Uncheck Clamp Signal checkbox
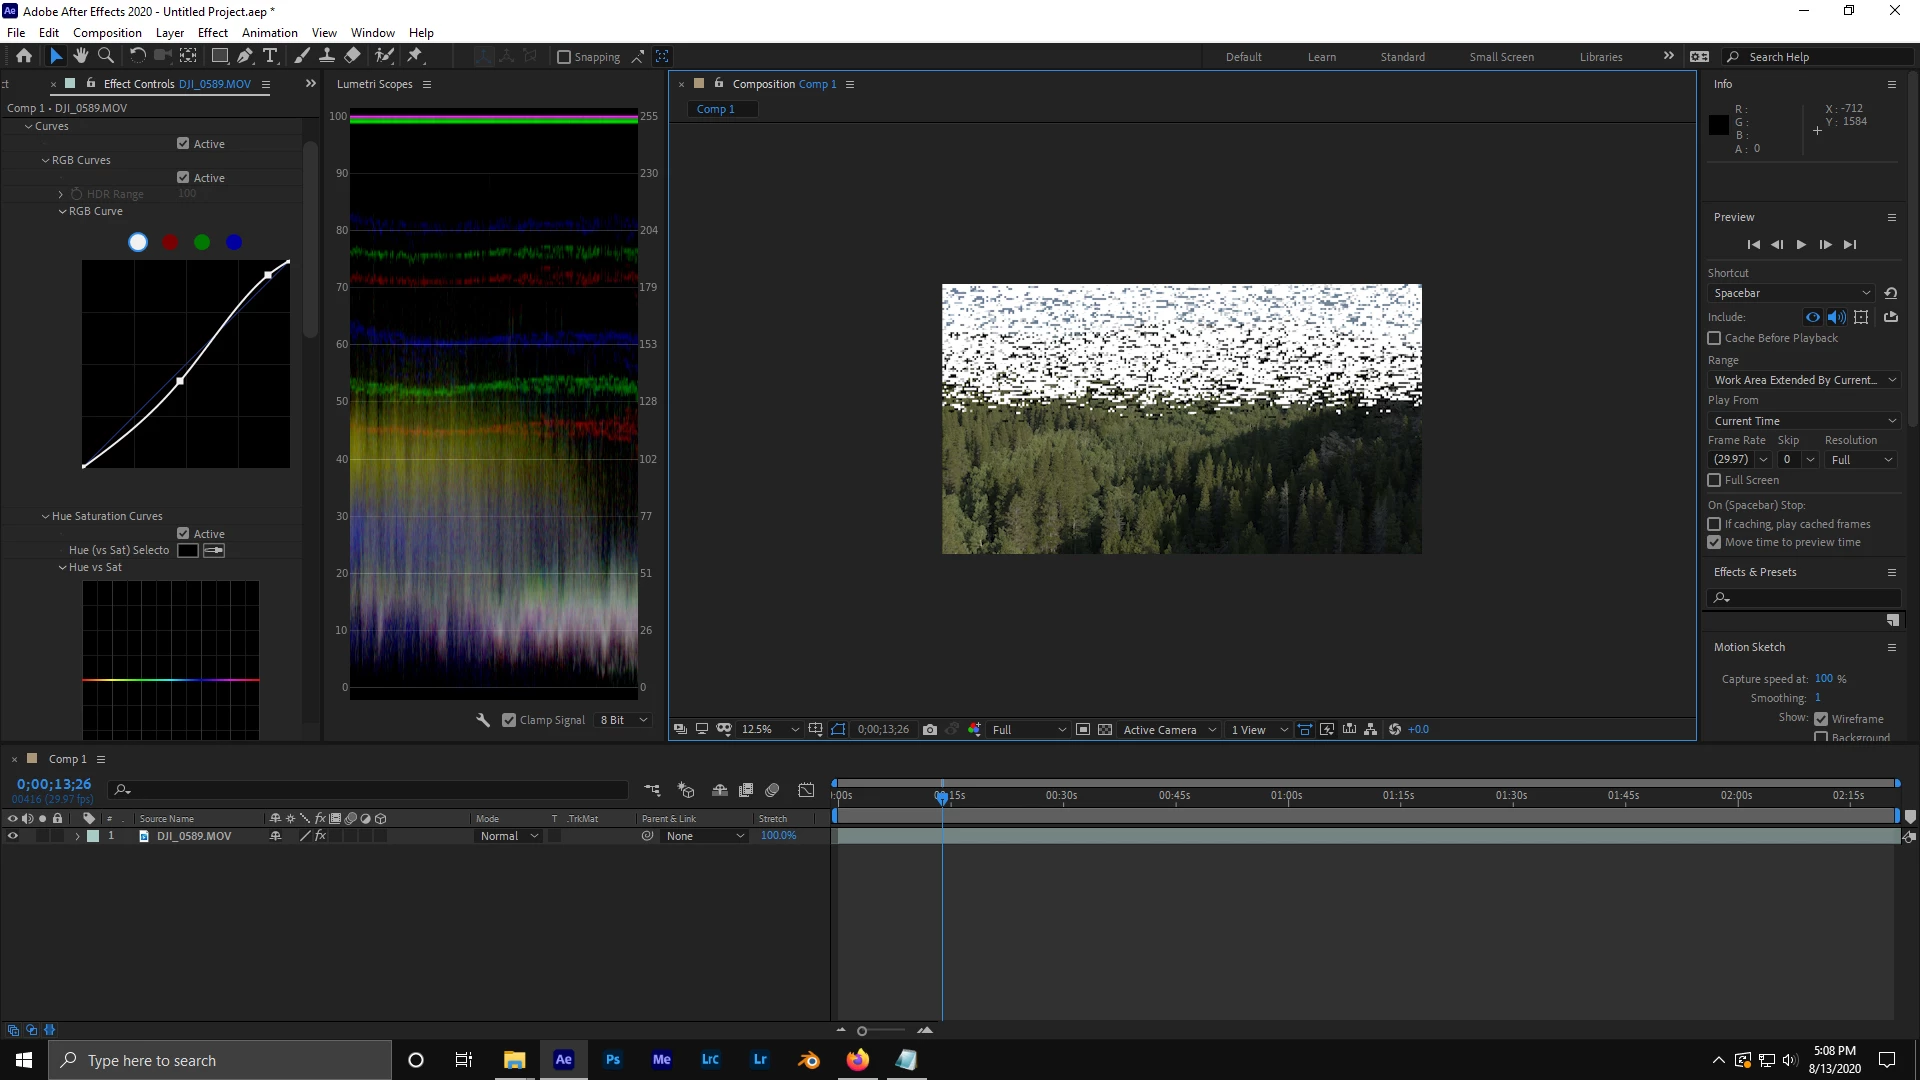Image resolution: width=1920 pixels, height=1080 pixels. pos(509,720)
